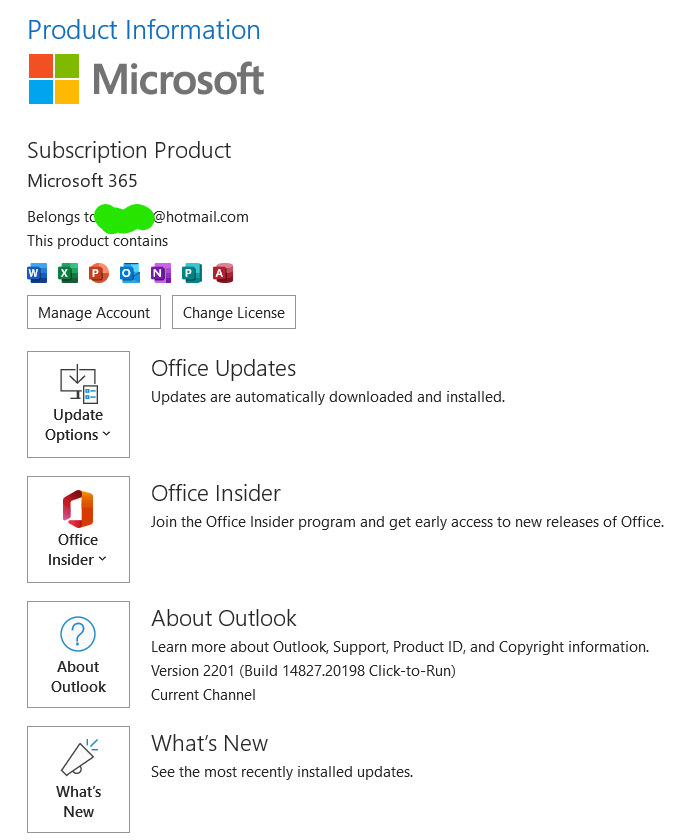This screenshot has width=697, height=840.
Task: Expand the Update Options dropdown
Action: pos(78,404)
